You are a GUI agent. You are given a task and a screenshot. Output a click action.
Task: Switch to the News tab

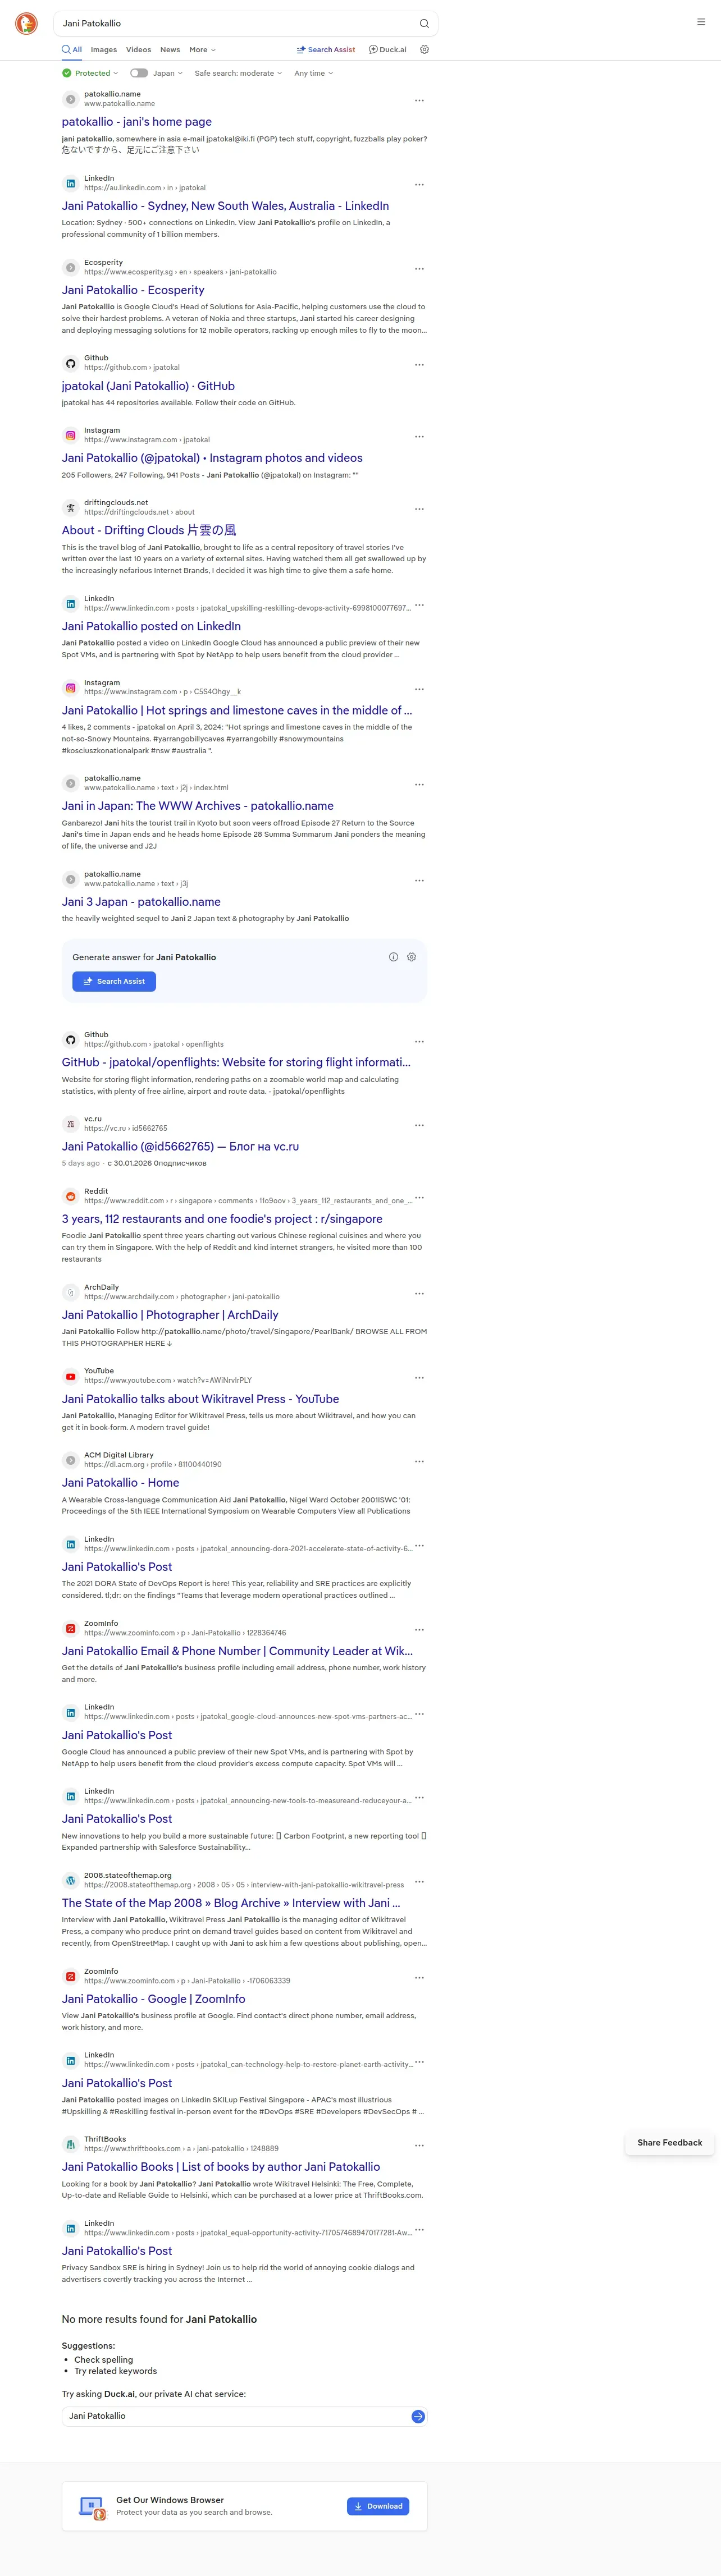170,50
